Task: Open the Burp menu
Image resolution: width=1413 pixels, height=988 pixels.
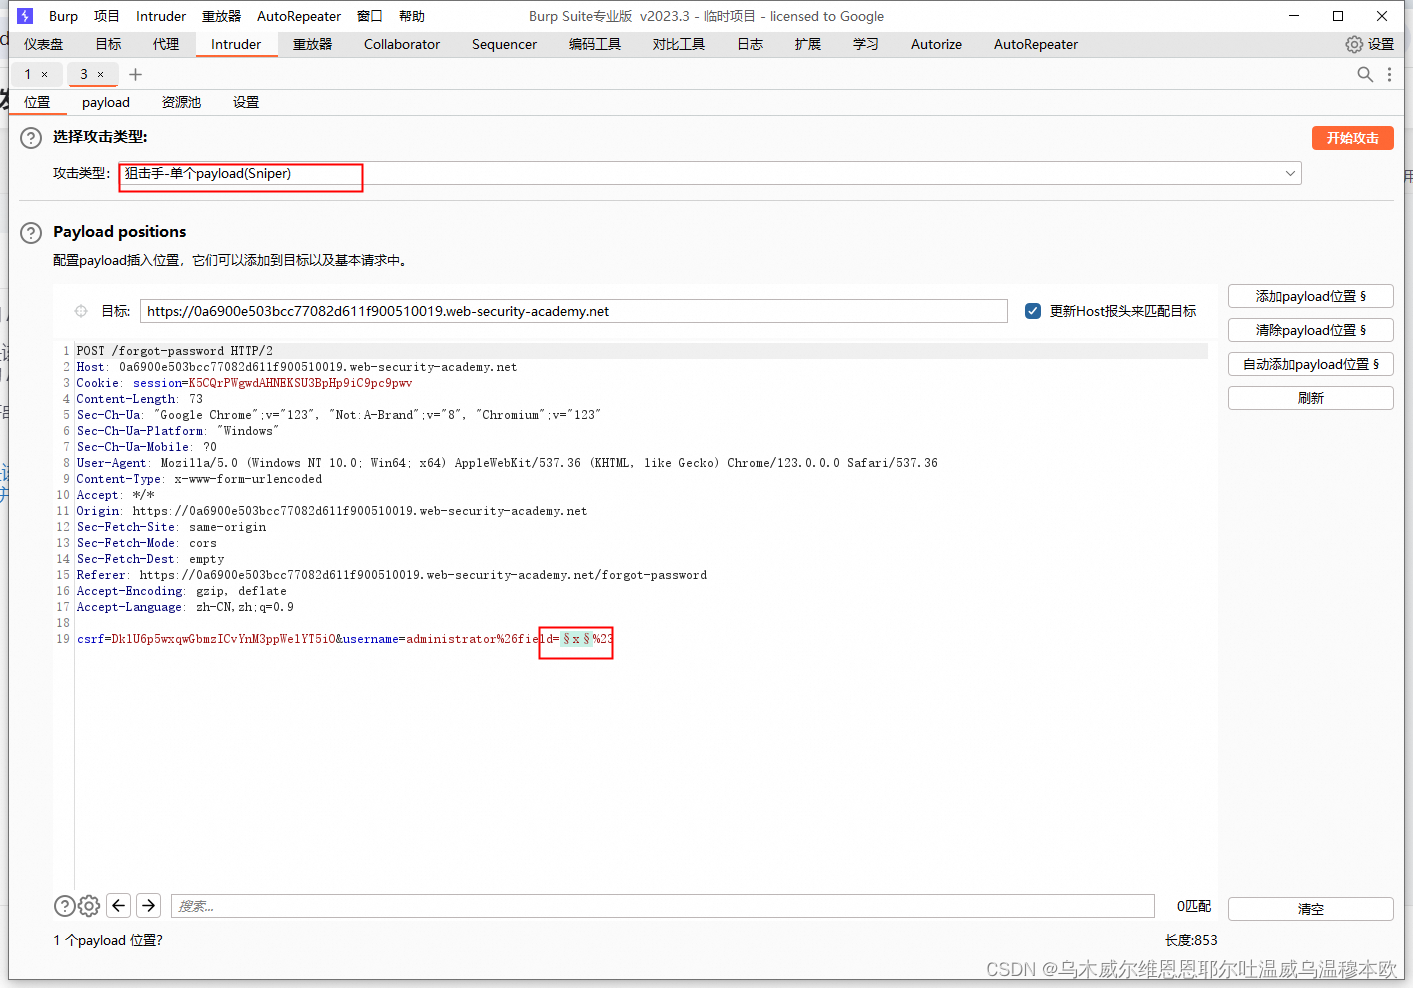Action: [63, 16]
